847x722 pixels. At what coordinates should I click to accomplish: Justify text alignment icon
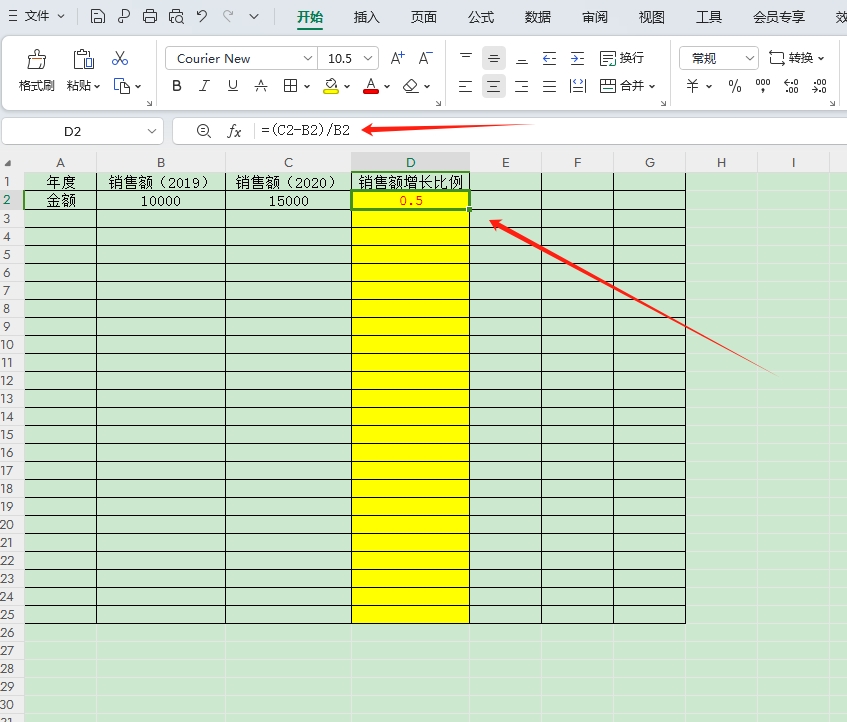pos(549,86)
